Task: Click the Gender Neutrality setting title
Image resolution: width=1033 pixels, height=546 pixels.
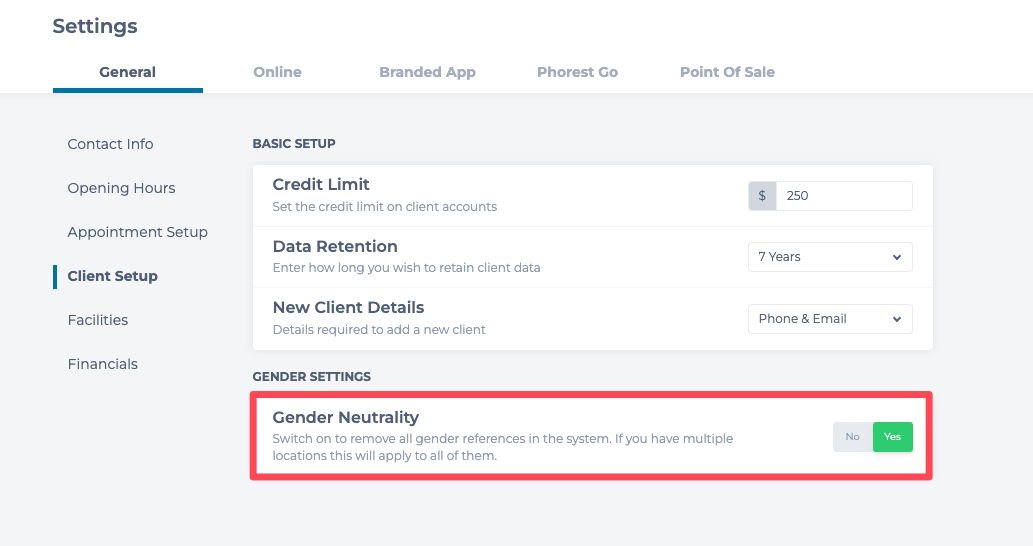Action: coord(345,417)
